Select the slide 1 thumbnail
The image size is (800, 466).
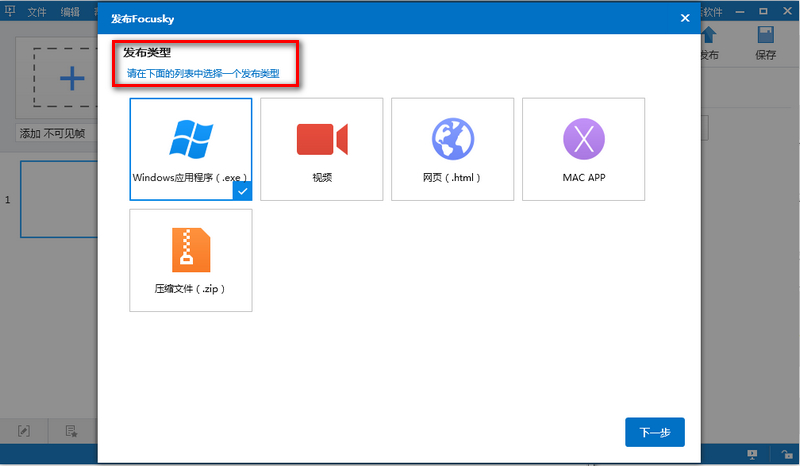coord(58,199)
